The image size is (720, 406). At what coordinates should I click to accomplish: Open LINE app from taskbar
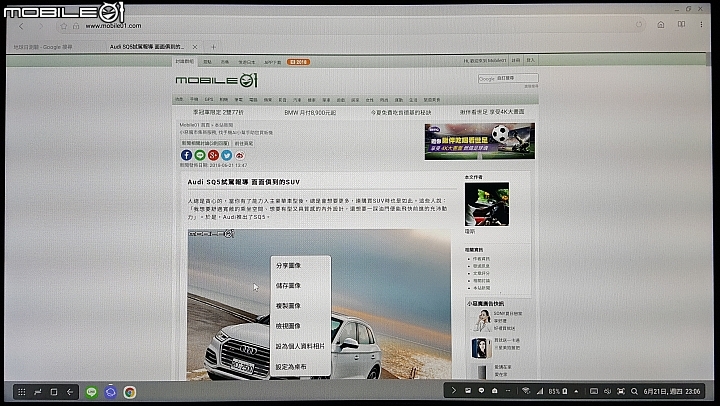[91, 392]
